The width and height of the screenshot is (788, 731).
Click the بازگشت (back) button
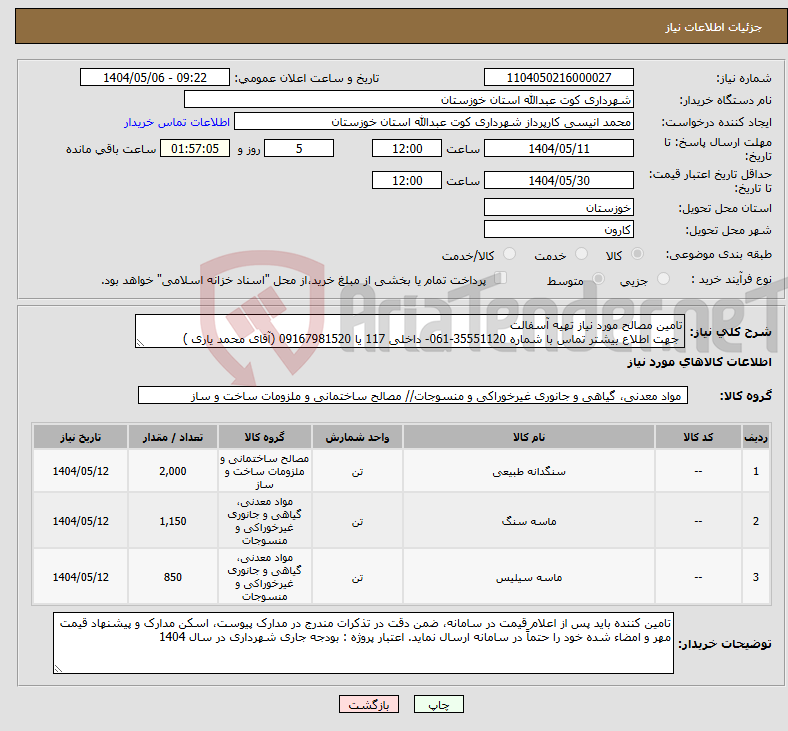pos(369,704)
